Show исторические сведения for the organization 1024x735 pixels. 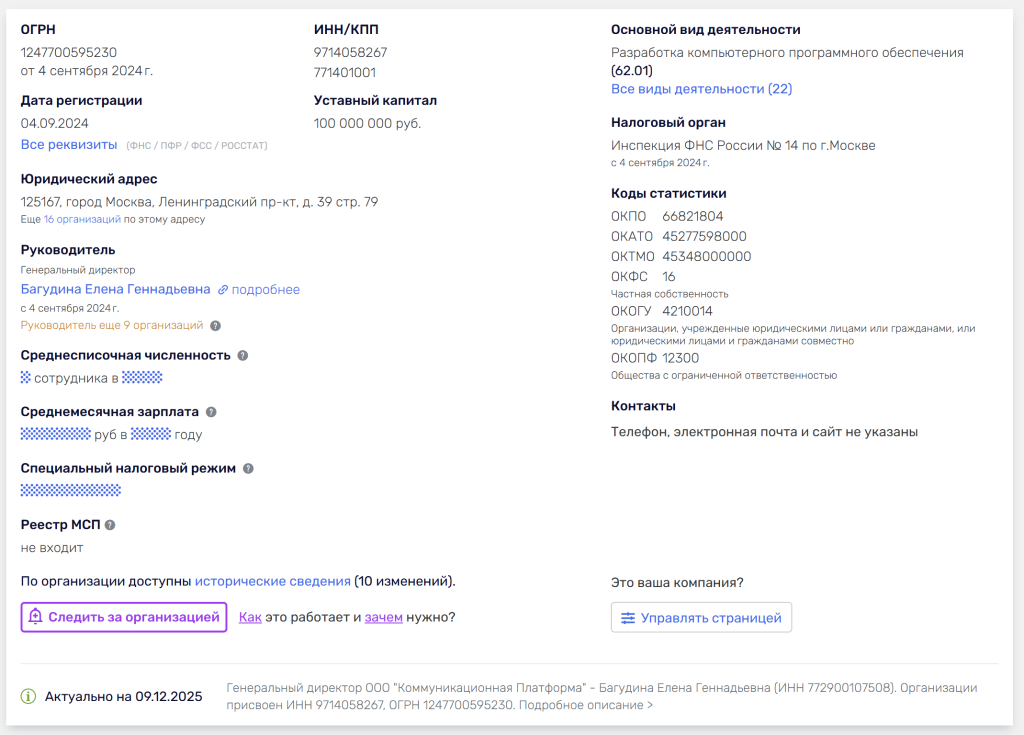click(x=272, y=581)
